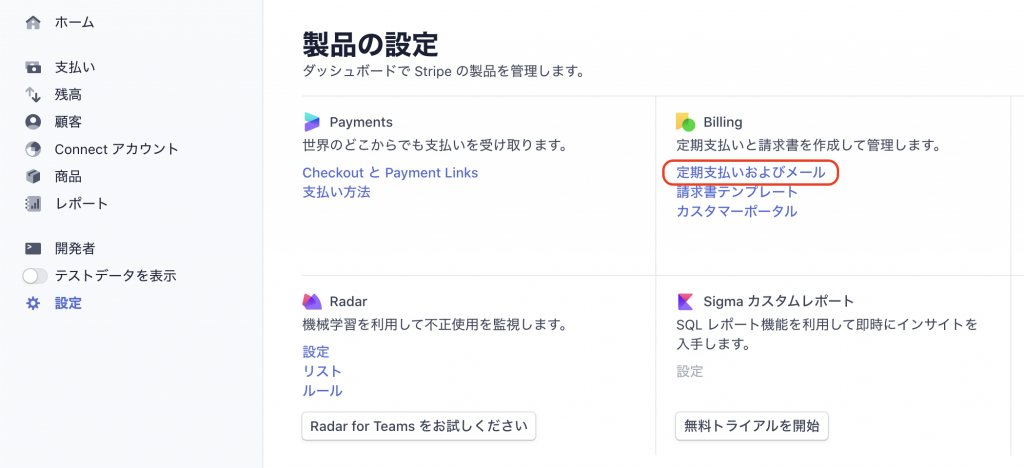This screenshot has height=468, width=1024.
Task: Open the カスタマーポータル link
Action: coord(737,211)
